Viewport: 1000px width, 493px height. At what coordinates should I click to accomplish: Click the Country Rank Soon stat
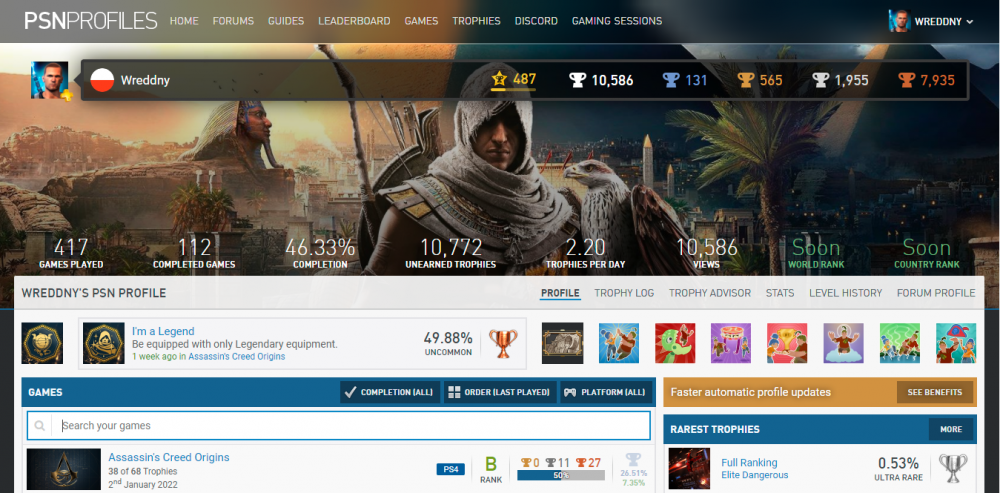coord(927,253)
